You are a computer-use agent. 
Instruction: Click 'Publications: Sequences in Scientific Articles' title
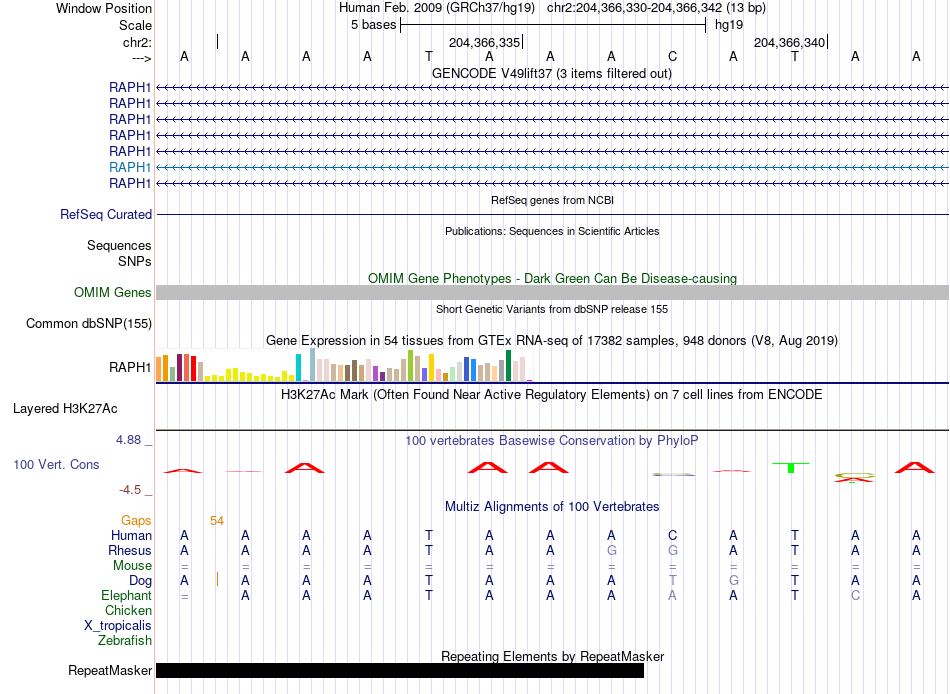click(552, 231)
